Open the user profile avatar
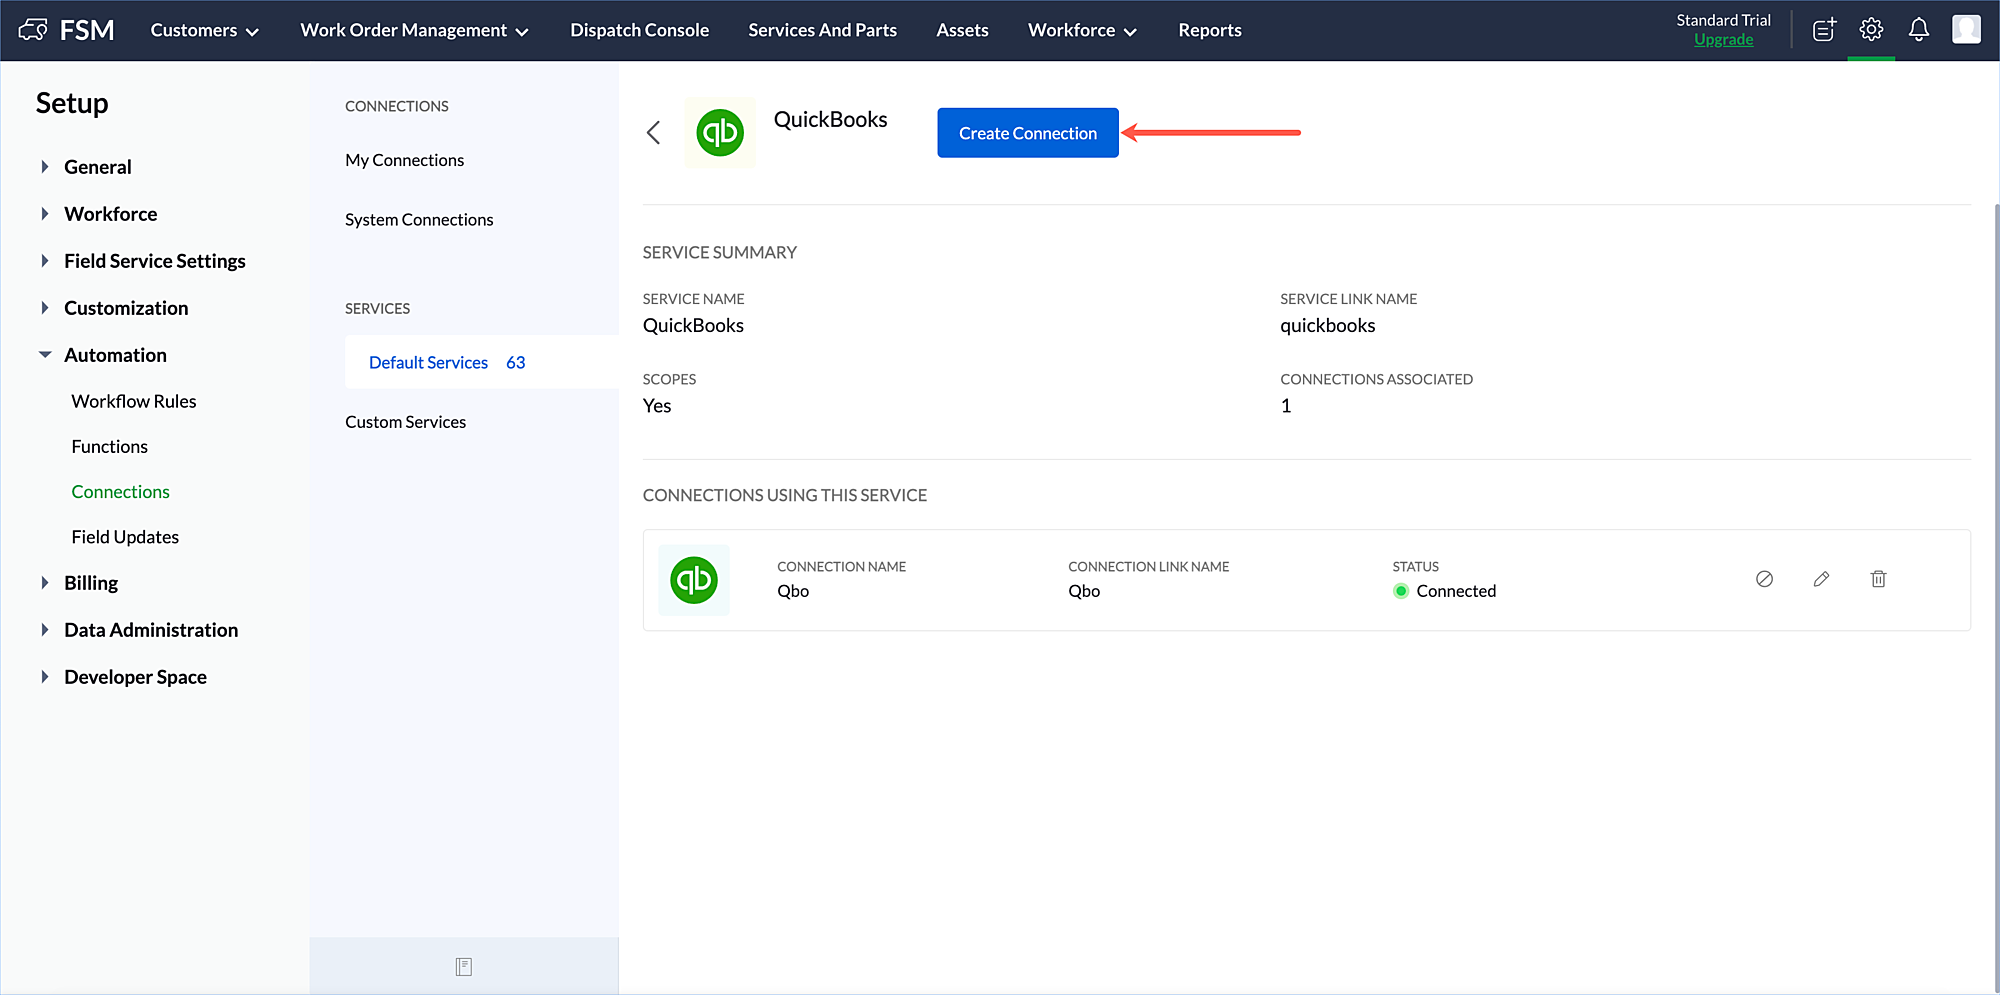The height and width of the screenshot is (995, 2000). (x=1966, y=30)
